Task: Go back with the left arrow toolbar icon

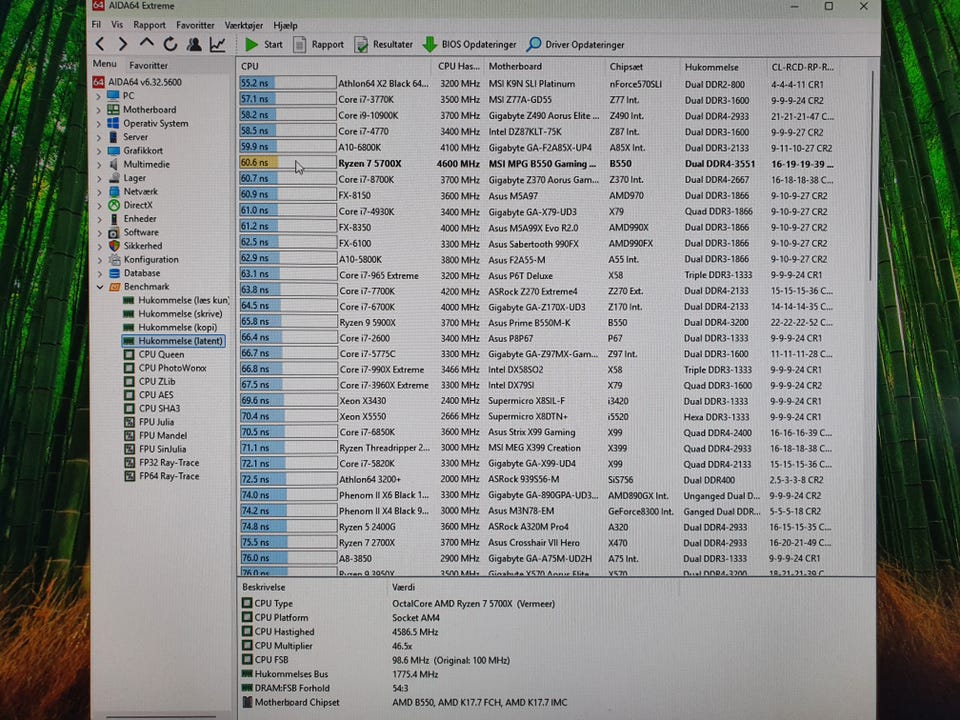Action: coord(100,44)
